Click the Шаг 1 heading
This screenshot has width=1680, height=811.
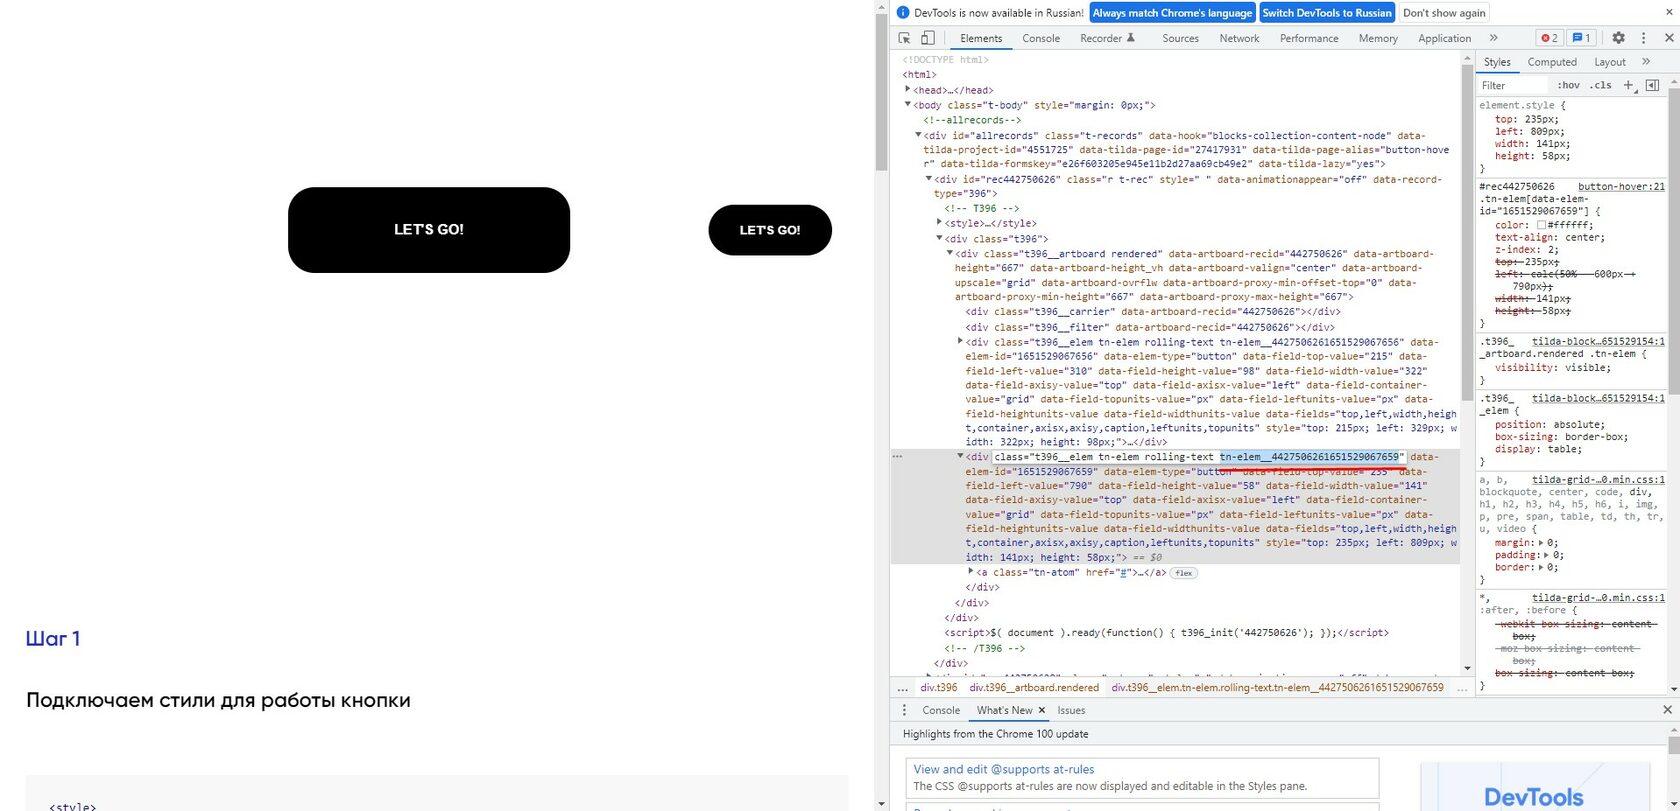point(53,639)
